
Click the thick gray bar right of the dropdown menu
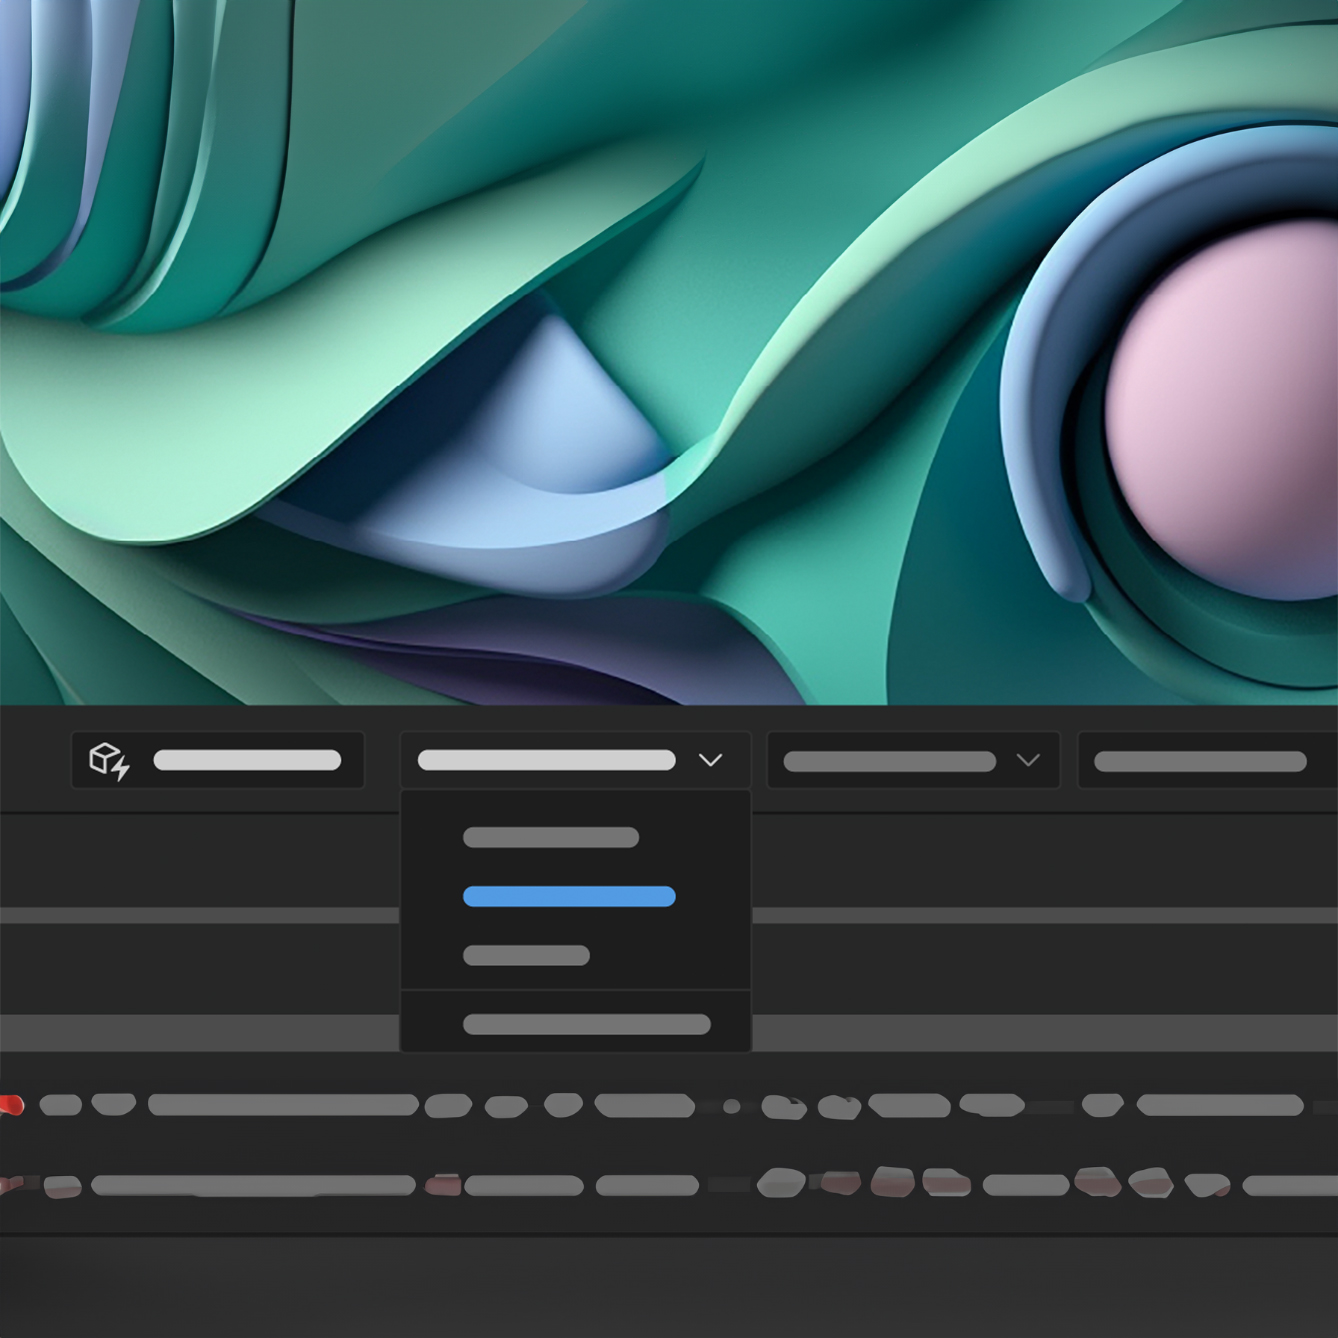pos(1040,1032)
